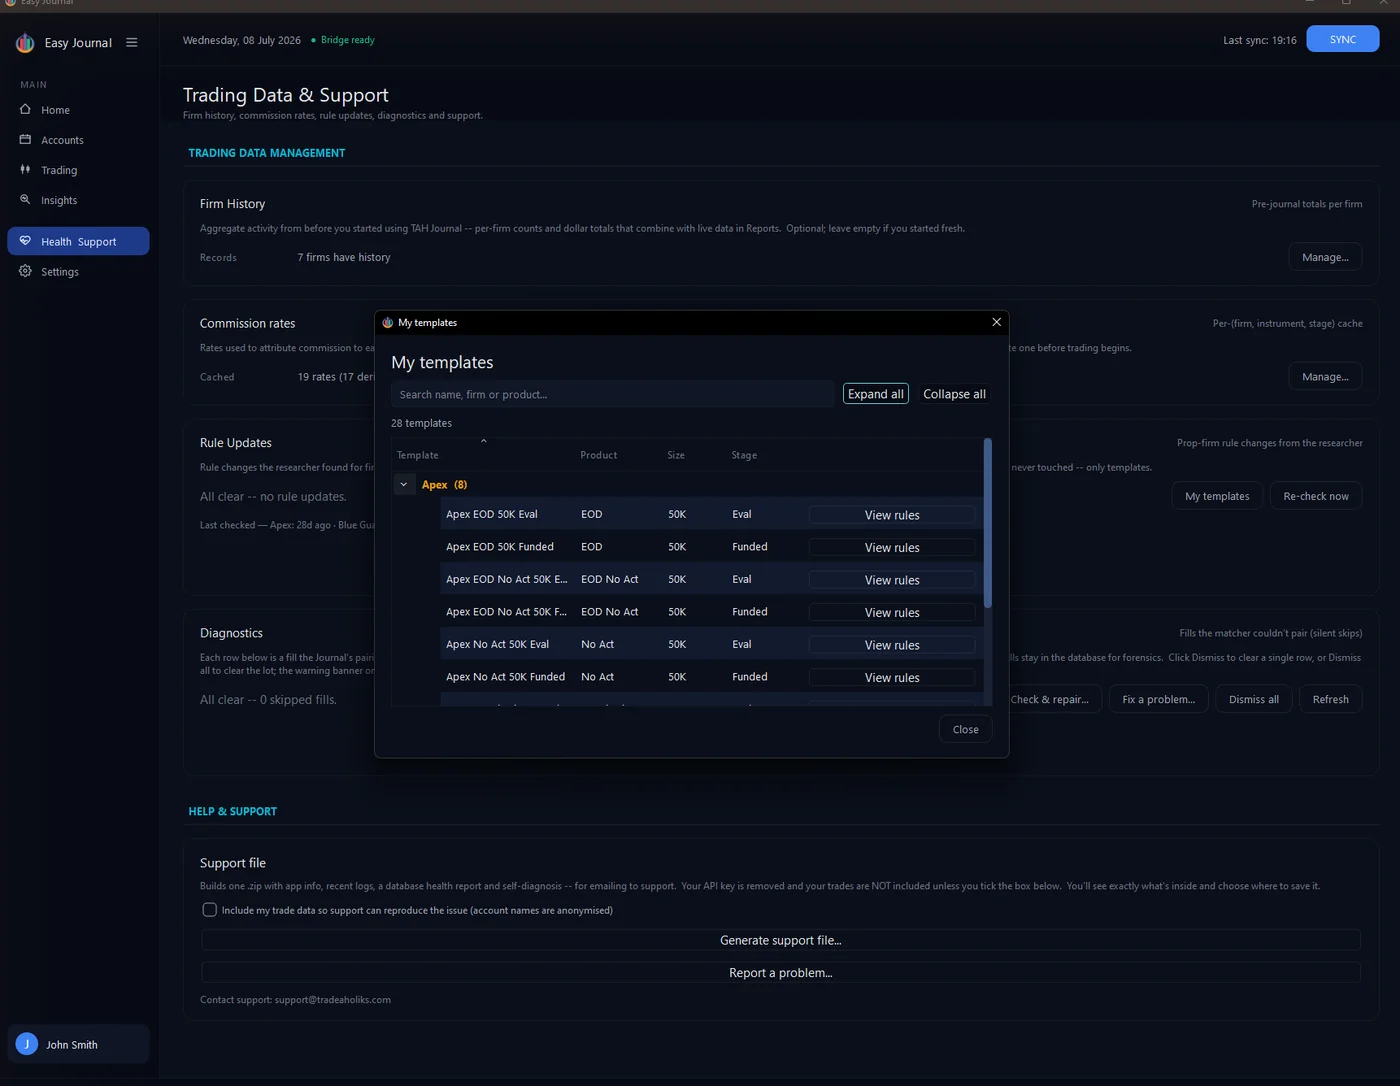This screenshot has width=1400, height=1086.
Task: Click the Template column sort arrow
Action: (x=483, y=441)
